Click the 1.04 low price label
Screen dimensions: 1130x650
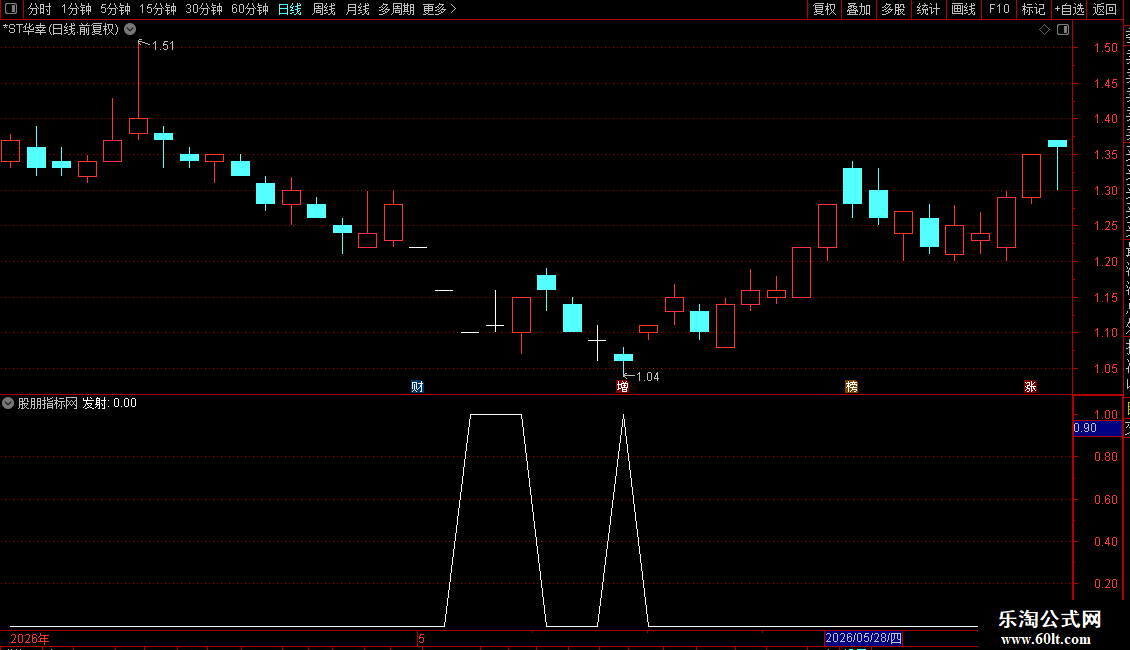pyautogui.click(x=648, y=377)
